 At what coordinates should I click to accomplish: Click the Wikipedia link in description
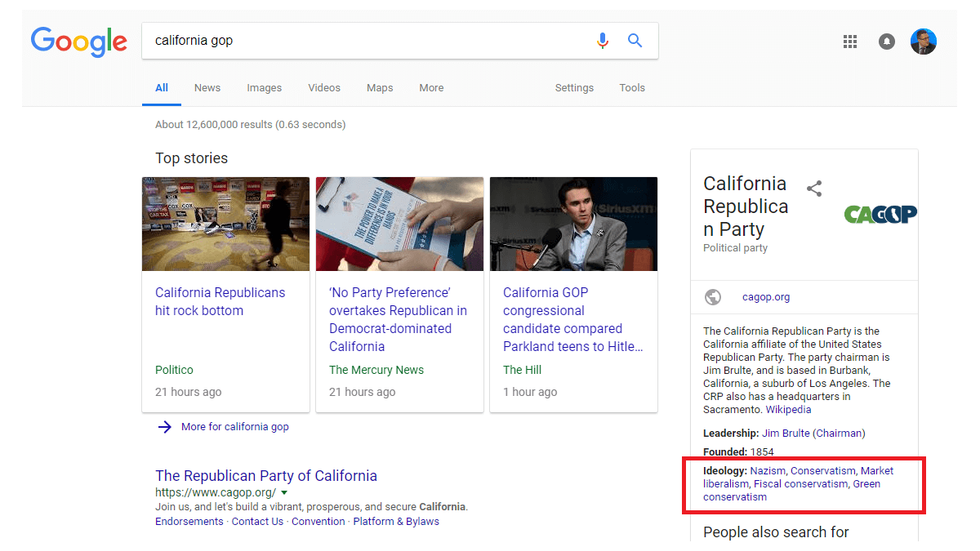(x=788, y=410)
